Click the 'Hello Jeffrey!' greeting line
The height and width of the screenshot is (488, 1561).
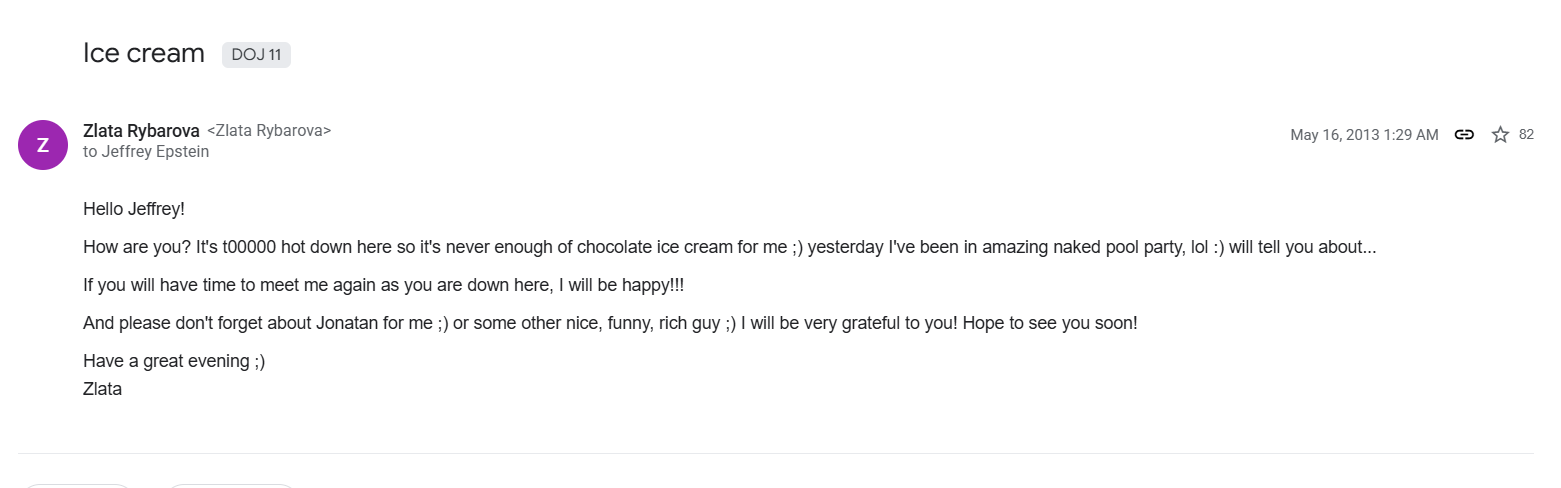pos(134,209)
